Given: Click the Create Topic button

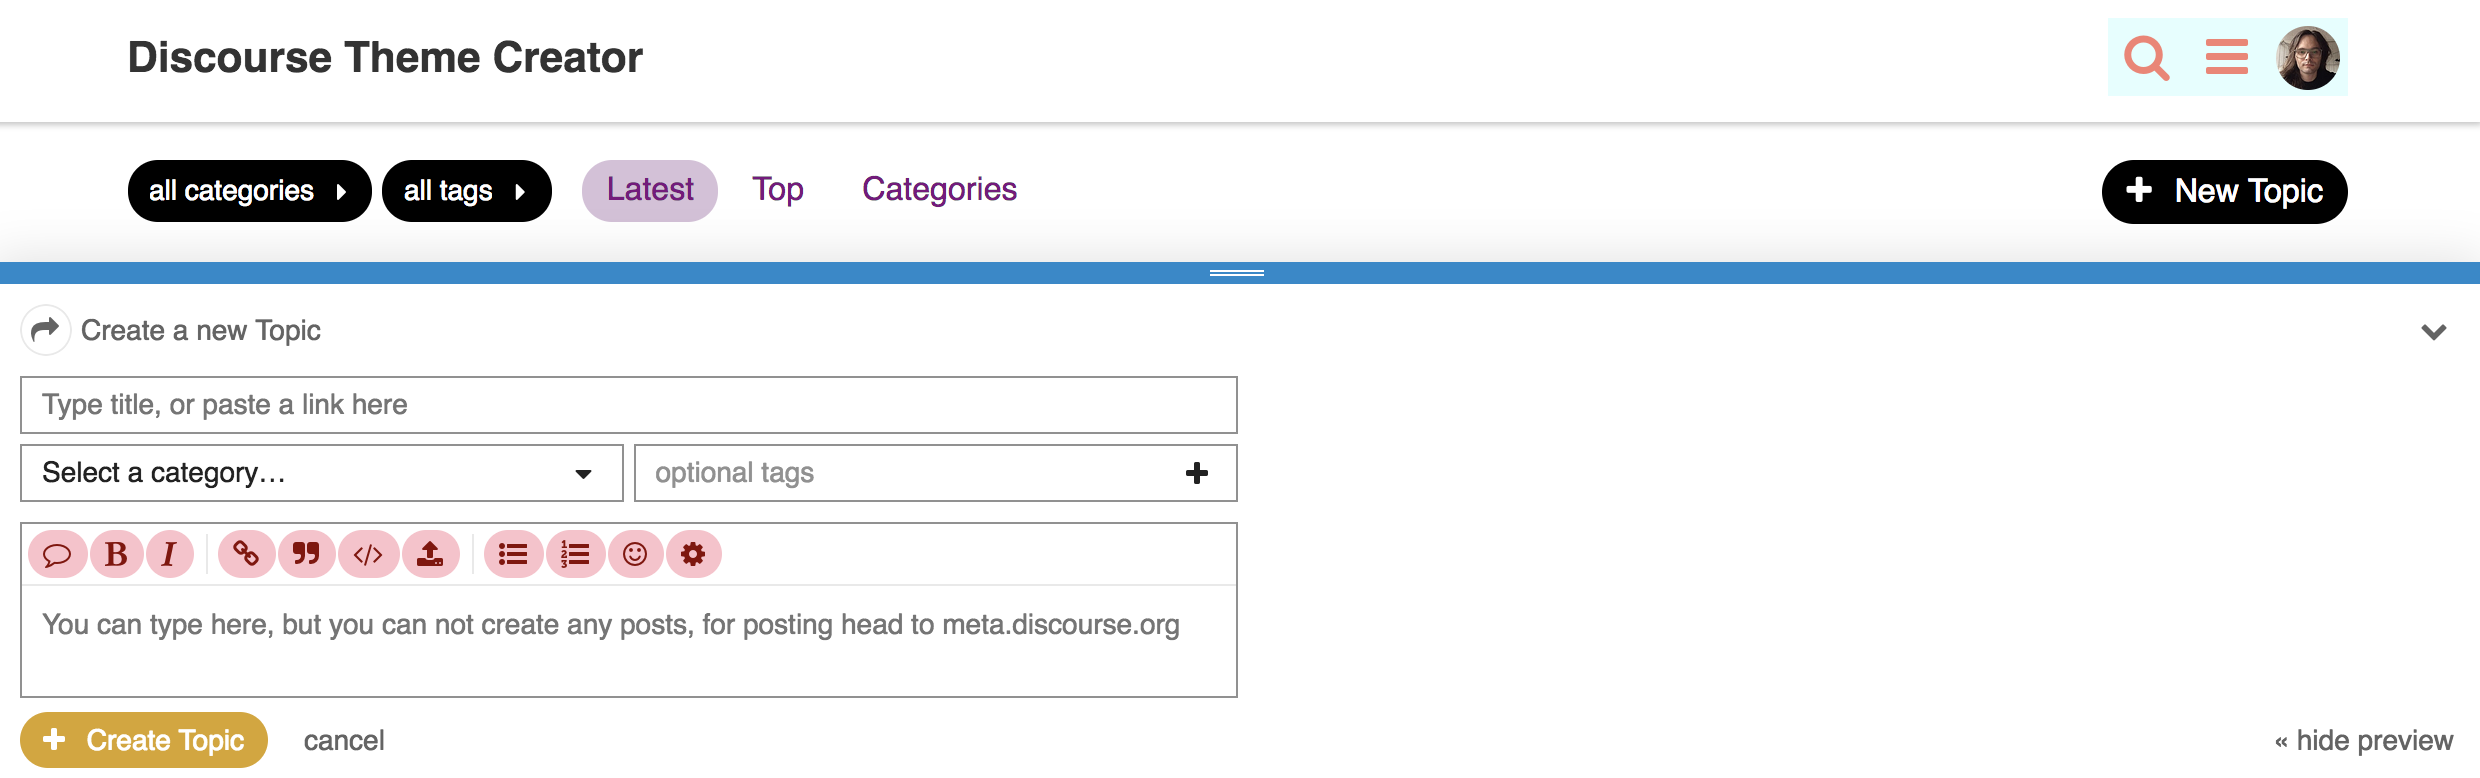Looking at the screenshot, I should (x=144, y=740).
